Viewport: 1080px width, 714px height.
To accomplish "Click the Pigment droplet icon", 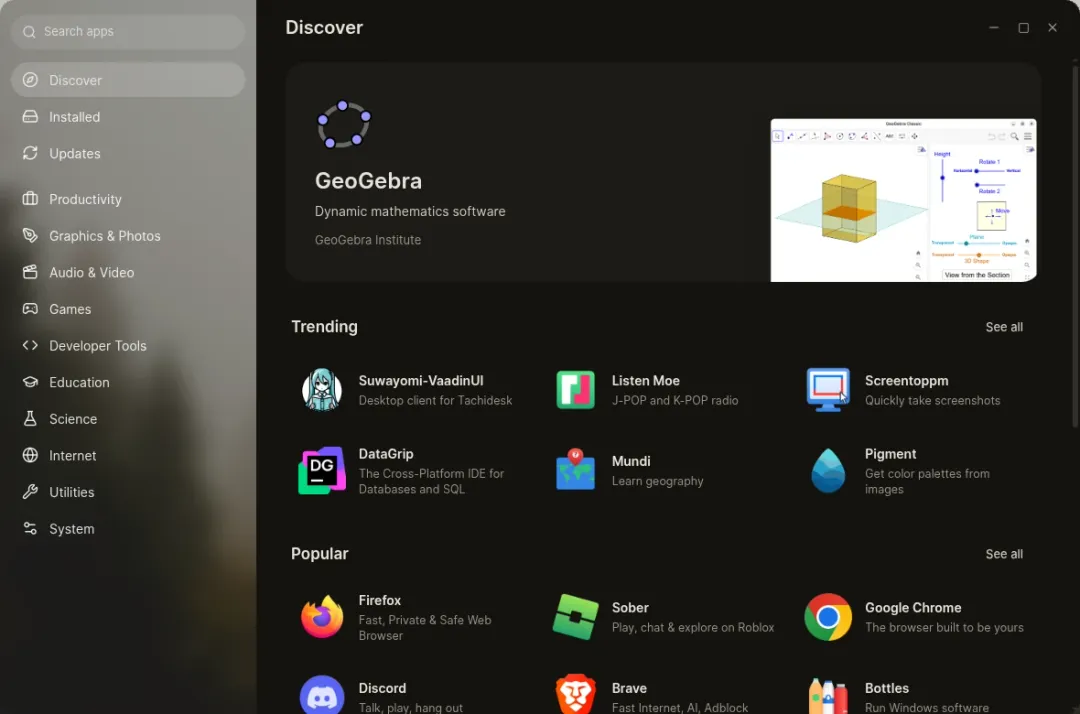I will [828, 471].
